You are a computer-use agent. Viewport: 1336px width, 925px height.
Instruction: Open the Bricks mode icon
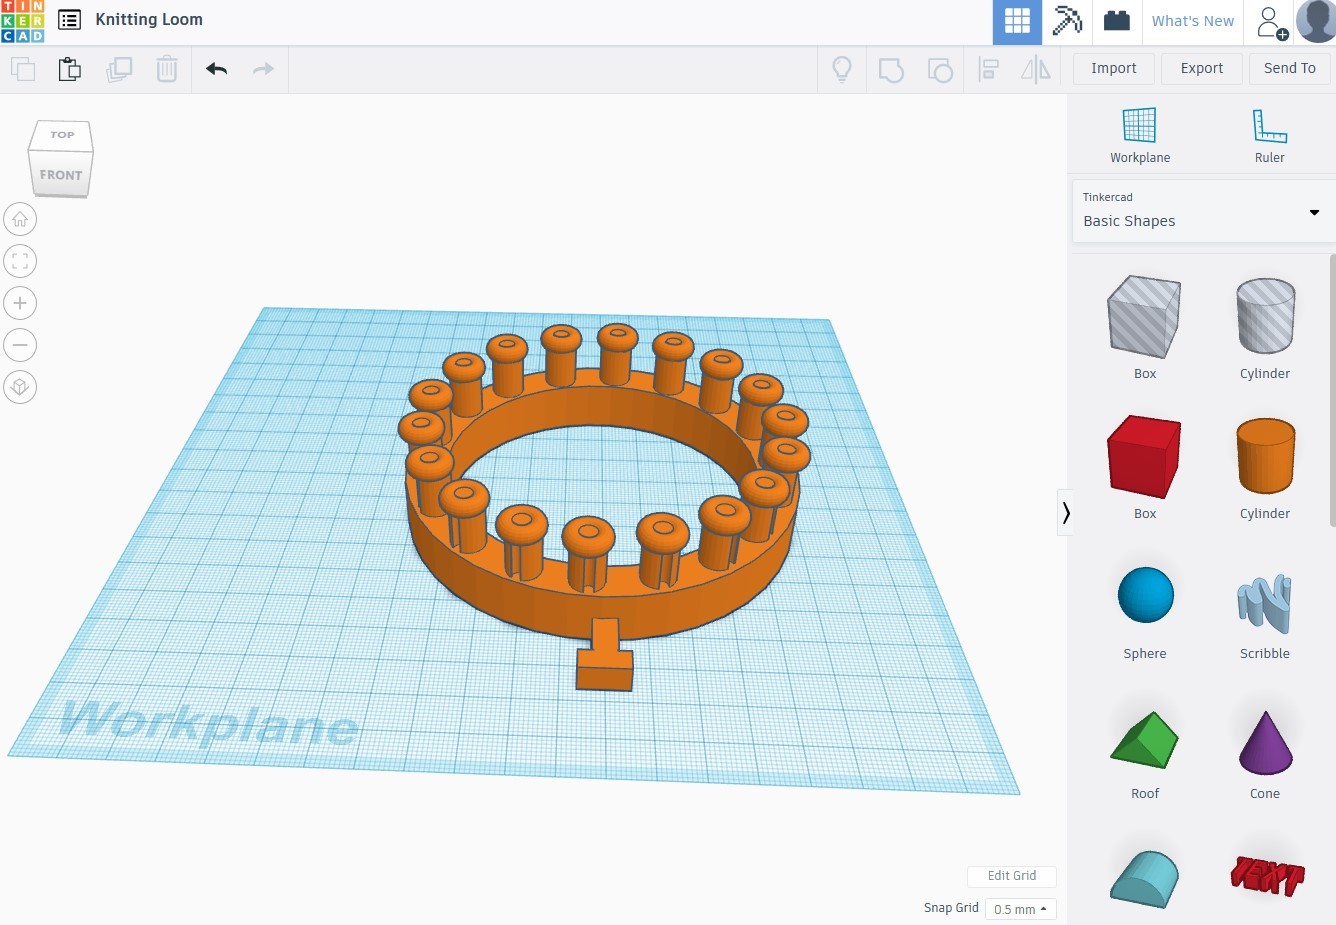point(1117,21)
